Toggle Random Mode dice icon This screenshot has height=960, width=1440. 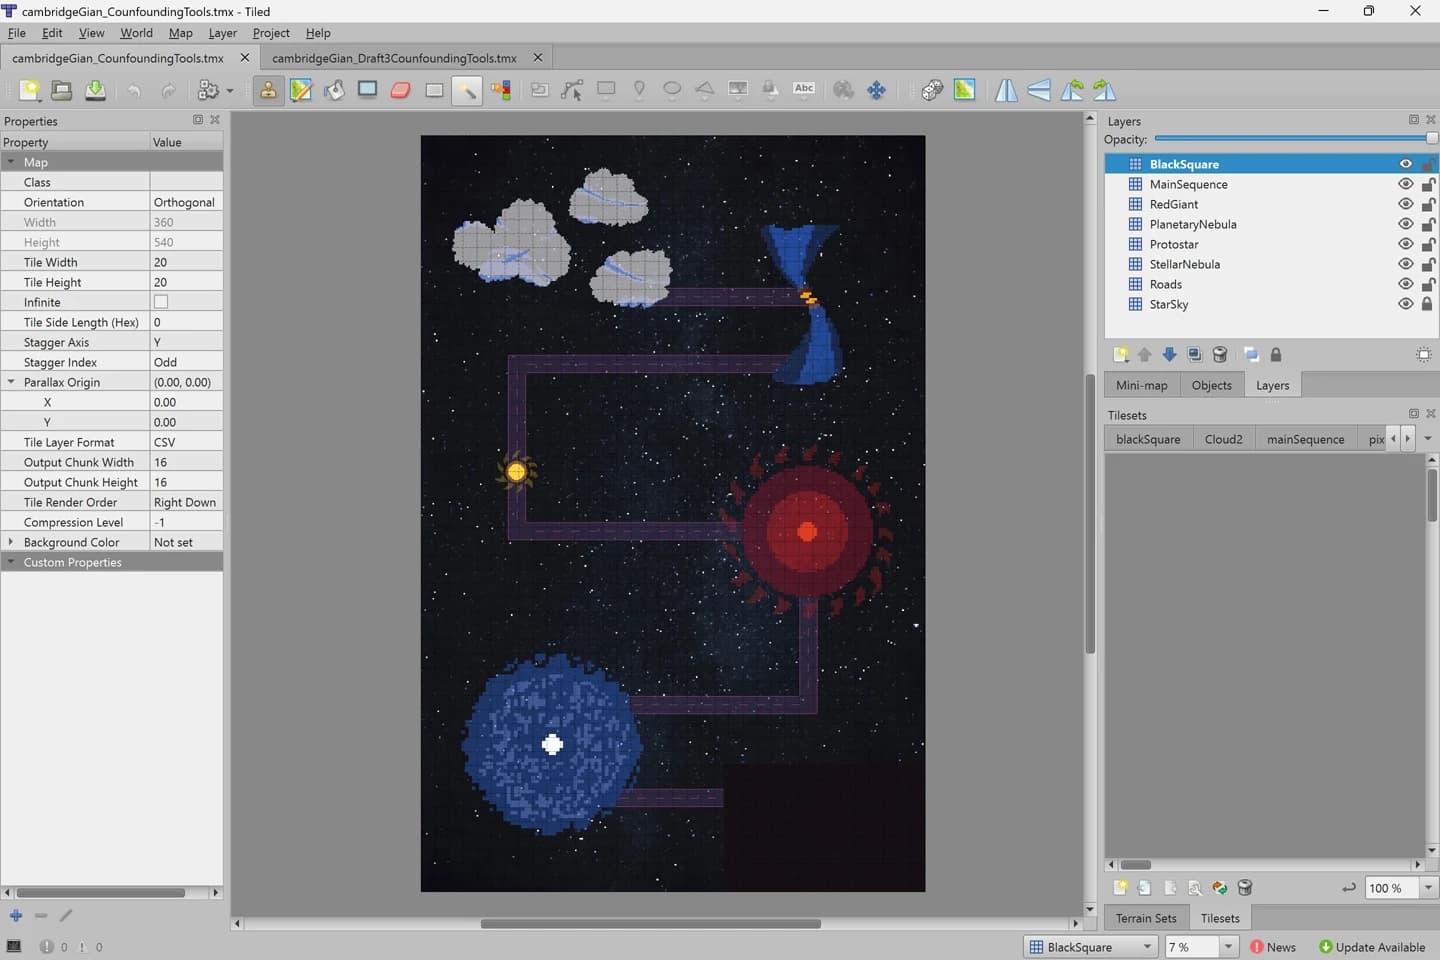tap(932, 90)
